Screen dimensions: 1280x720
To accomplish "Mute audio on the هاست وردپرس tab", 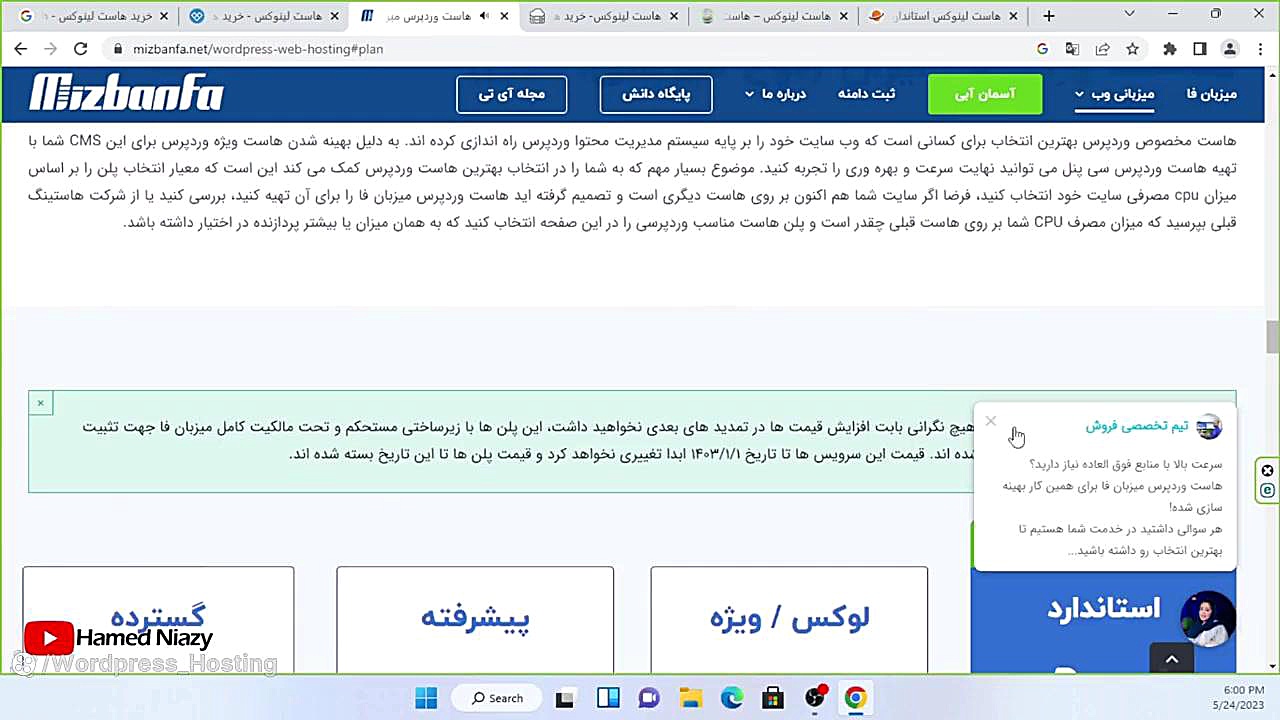I will click(484, 16).
